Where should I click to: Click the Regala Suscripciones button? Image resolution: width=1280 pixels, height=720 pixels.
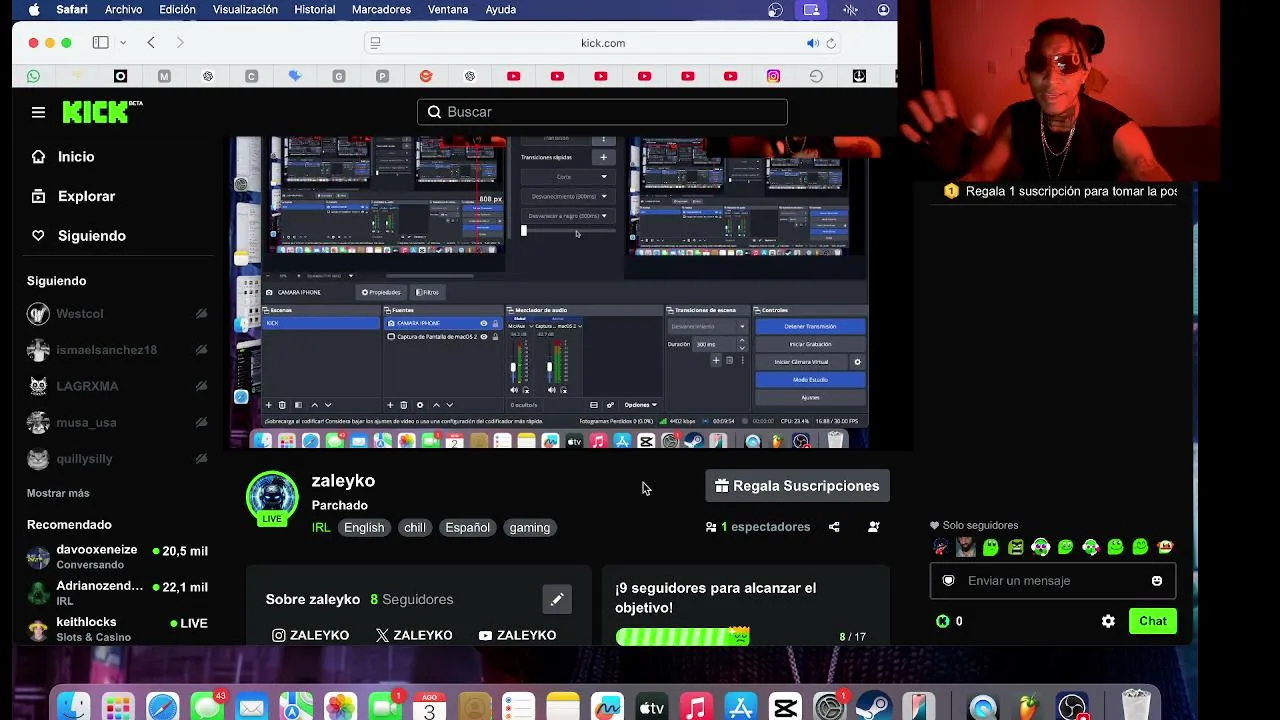797,486
